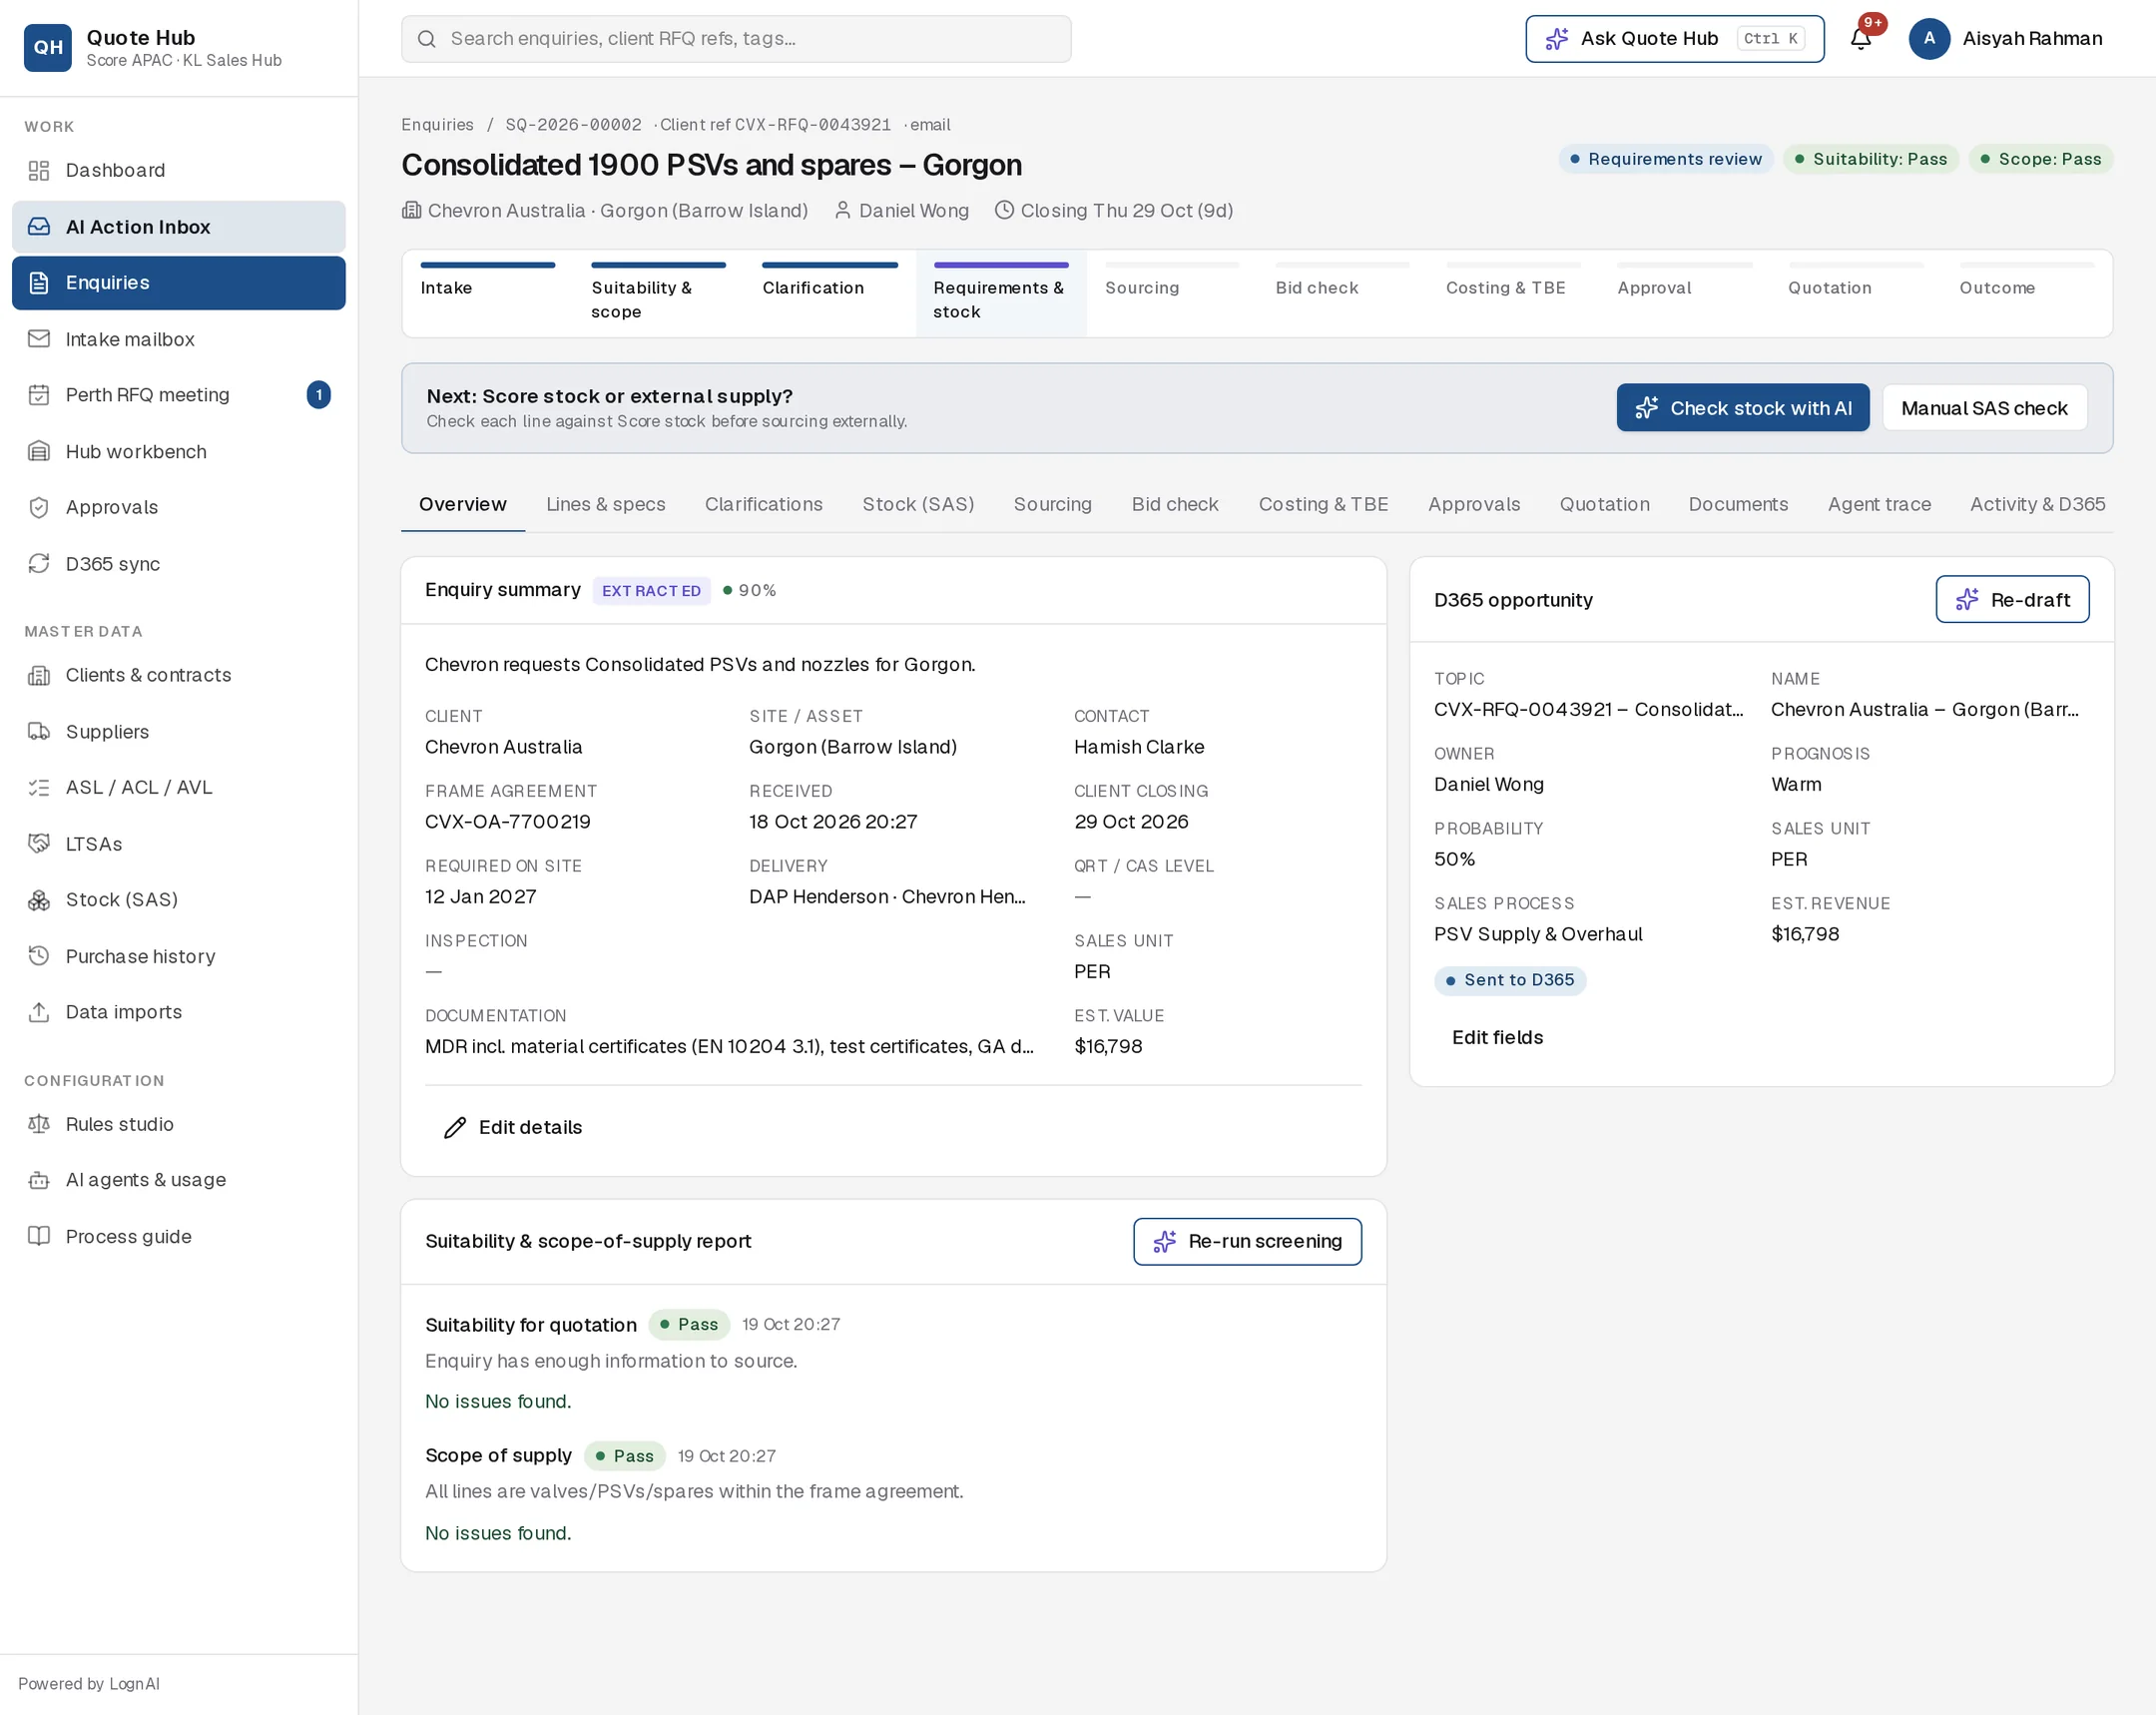Image resolution: width=2156 pixels, height=1715 pixels.
Task: Click the Aisyah Rahman avatar
Action: 1929,39
